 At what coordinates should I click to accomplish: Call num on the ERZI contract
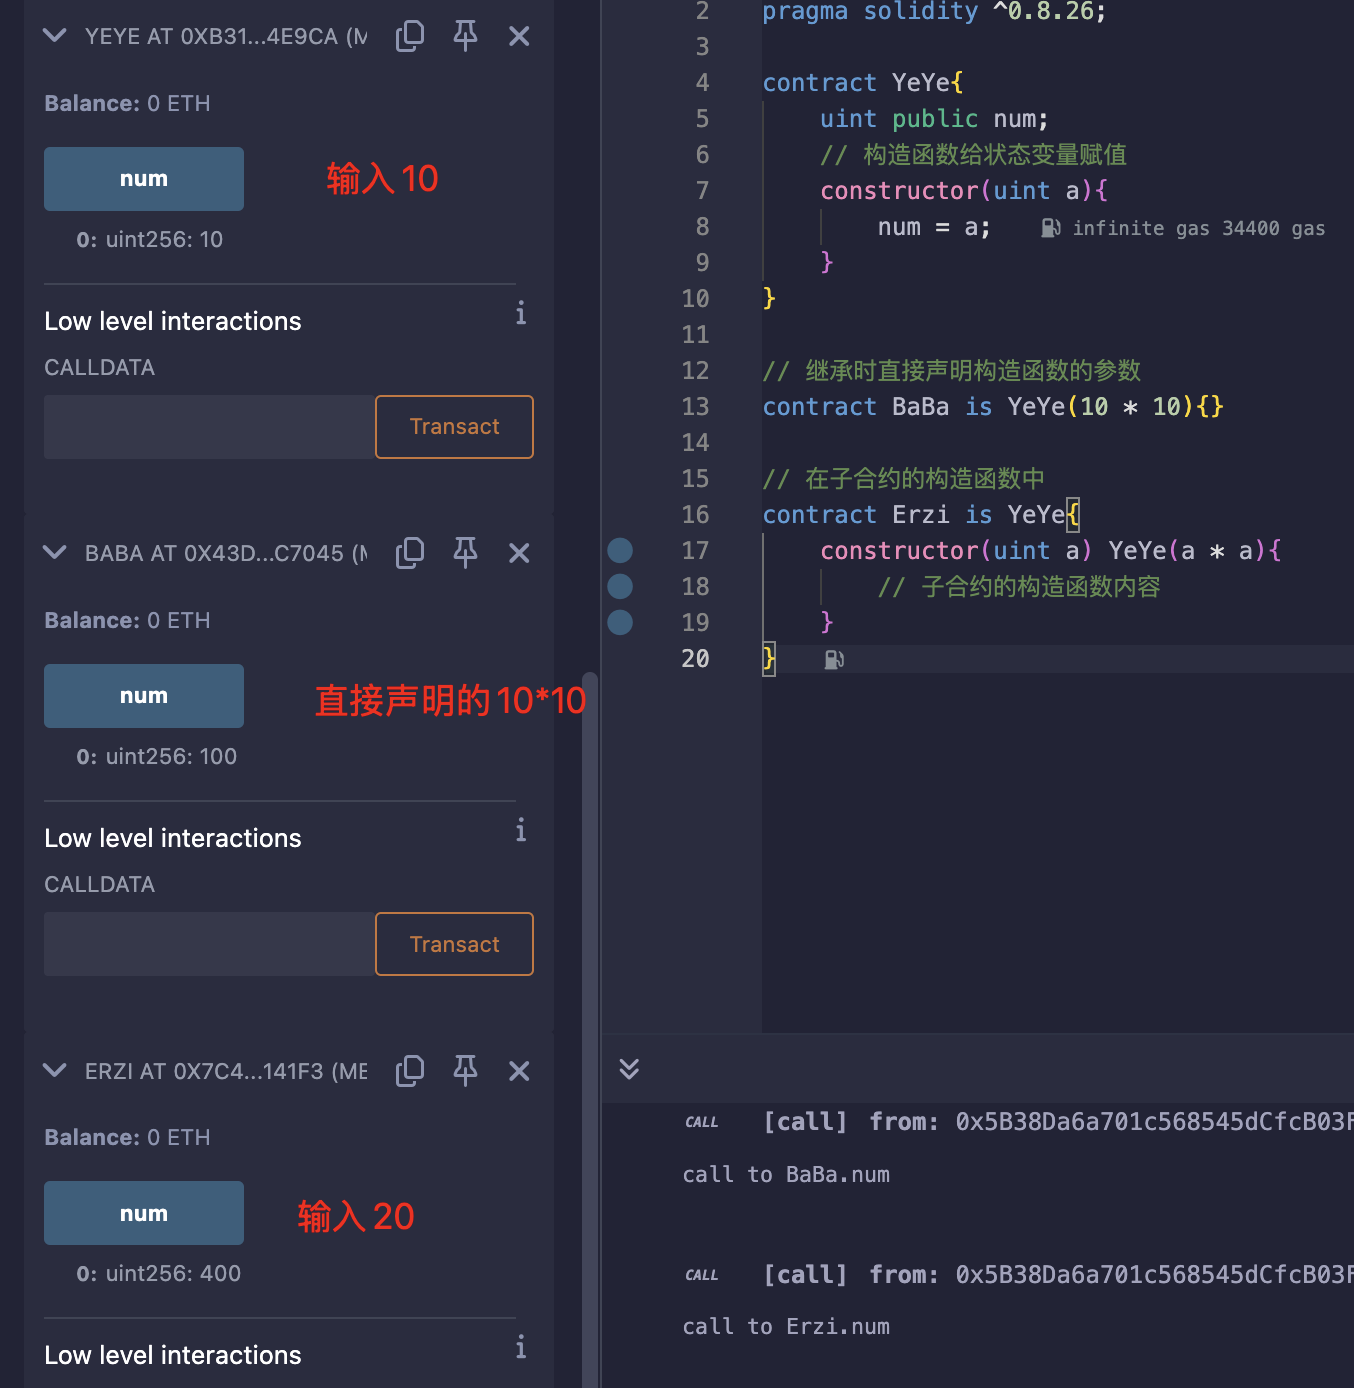point(144,1213)
